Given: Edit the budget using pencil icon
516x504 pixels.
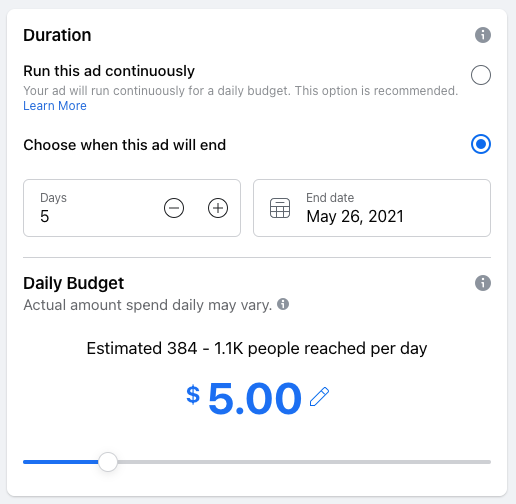Looking at the screenshot, I should (x=319, y=397).
